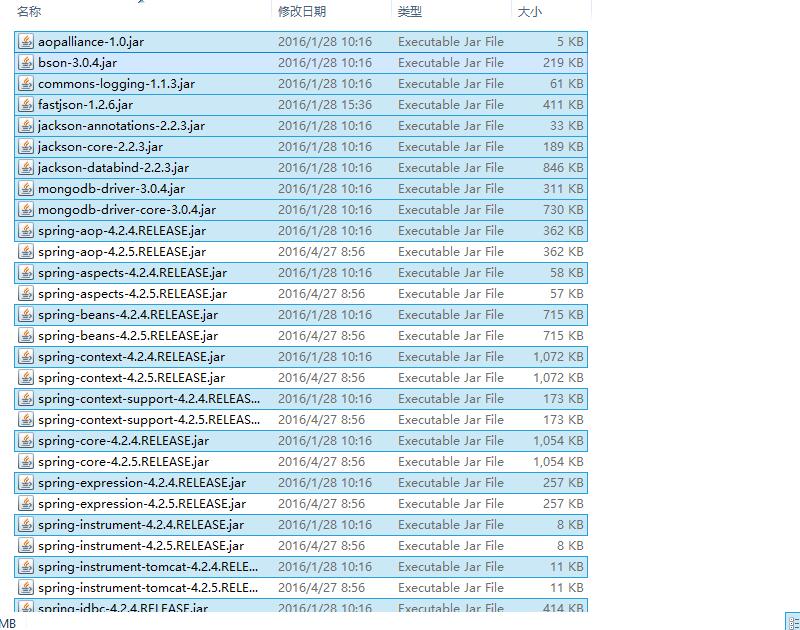Click the jar icon of bson-3.0.4.jar
Image resolution: width=800 pixels, height=630 pixels.
(x=26, y=63)
